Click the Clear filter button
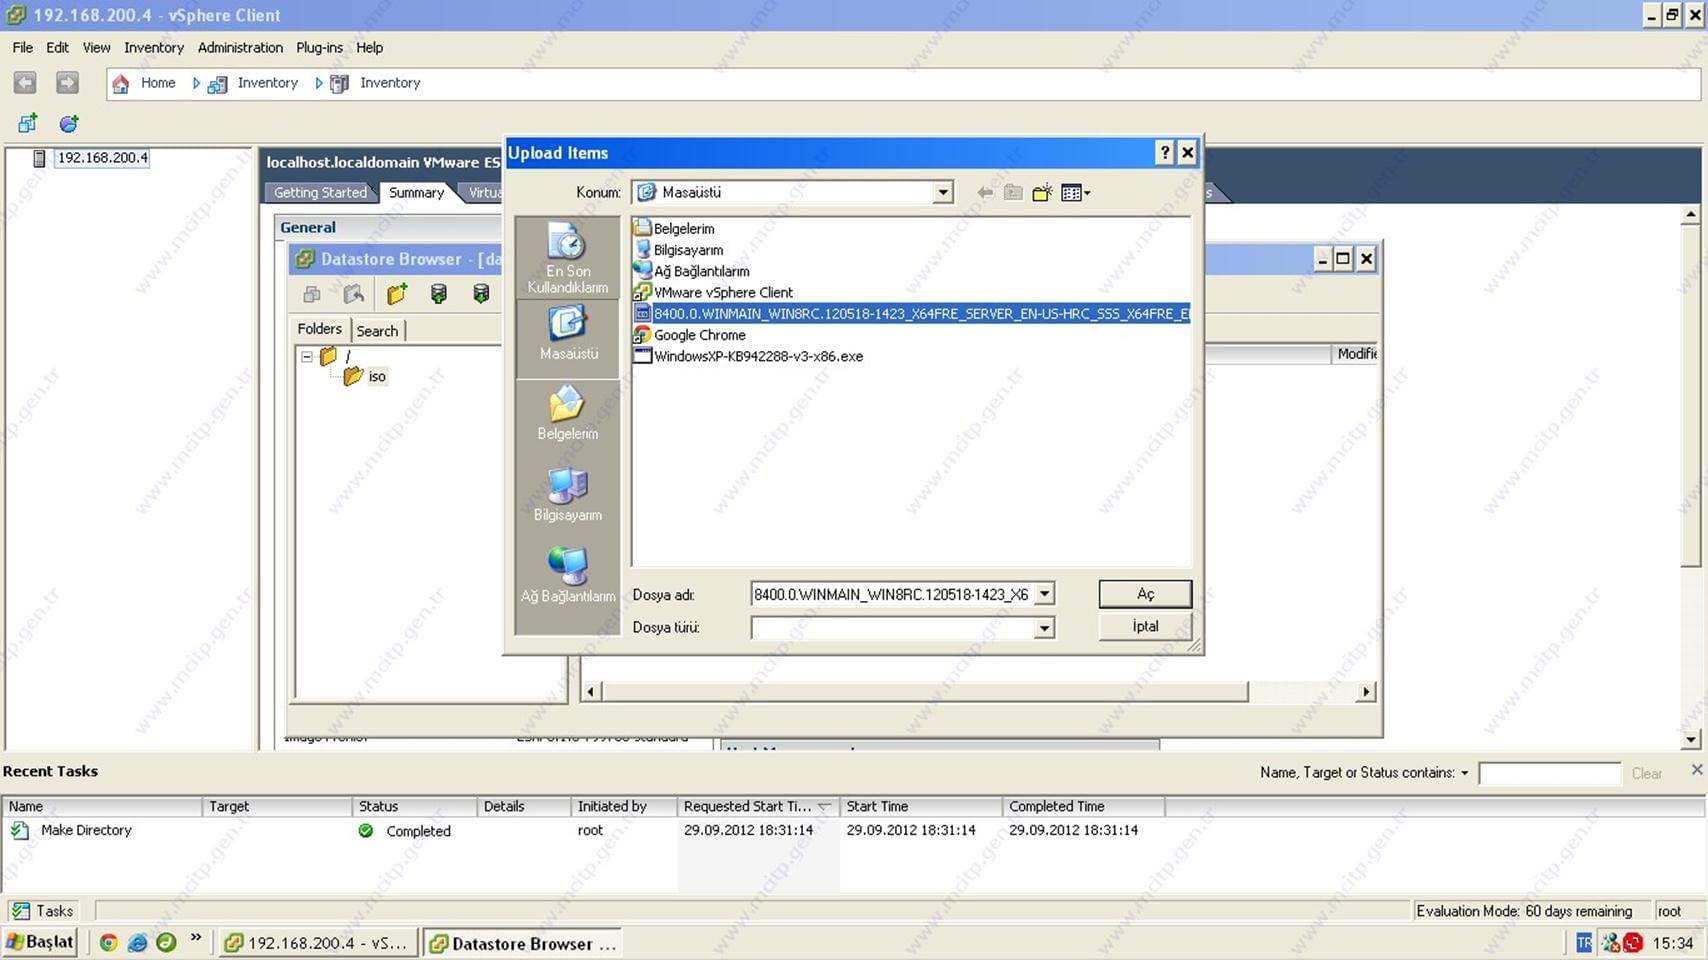The height and width of the screenshot is (960, 1708). [1646, 774]
